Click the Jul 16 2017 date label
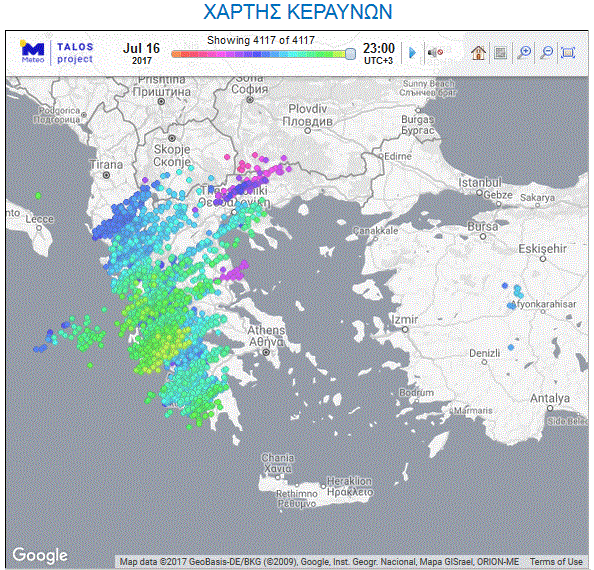594x570 pixels. (x=141, y=53)
